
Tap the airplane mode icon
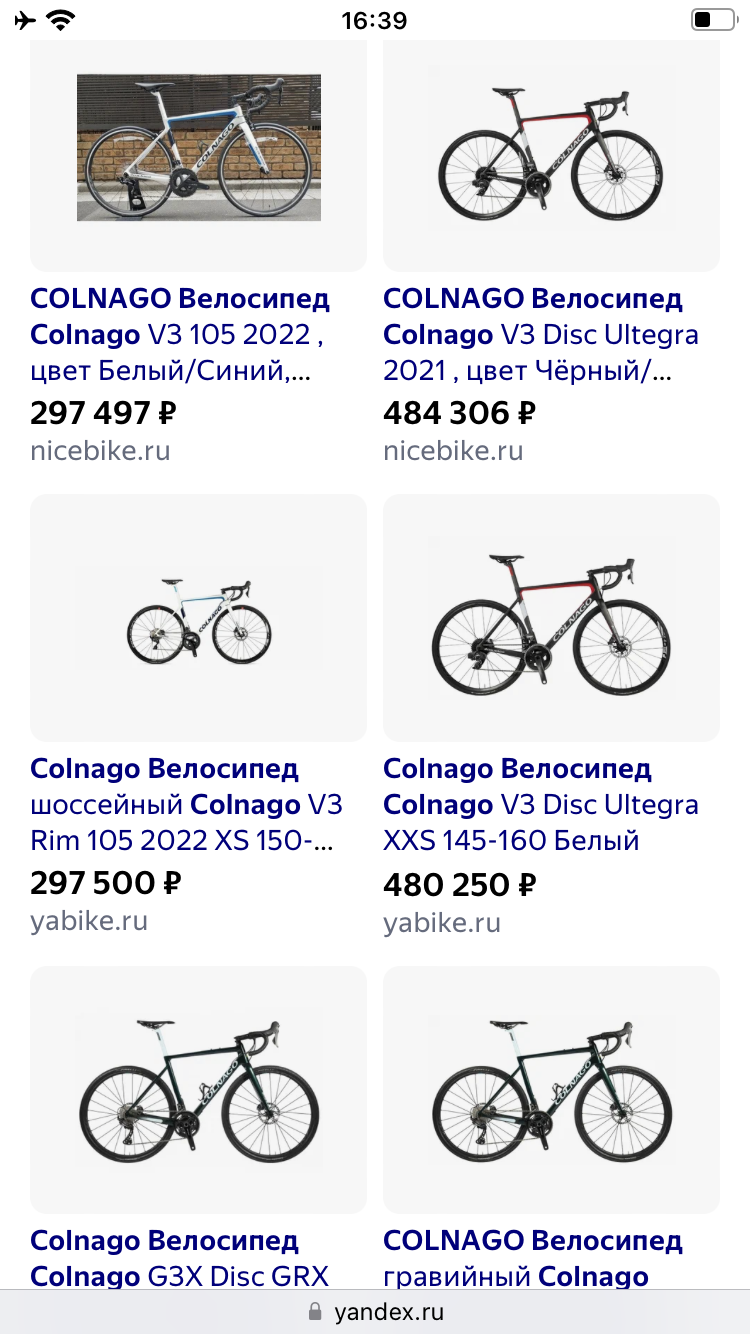(x=25, y=20)
